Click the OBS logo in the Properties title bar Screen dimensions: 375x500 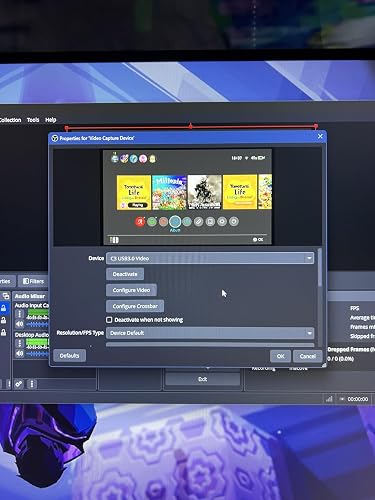tap(55, 138)
